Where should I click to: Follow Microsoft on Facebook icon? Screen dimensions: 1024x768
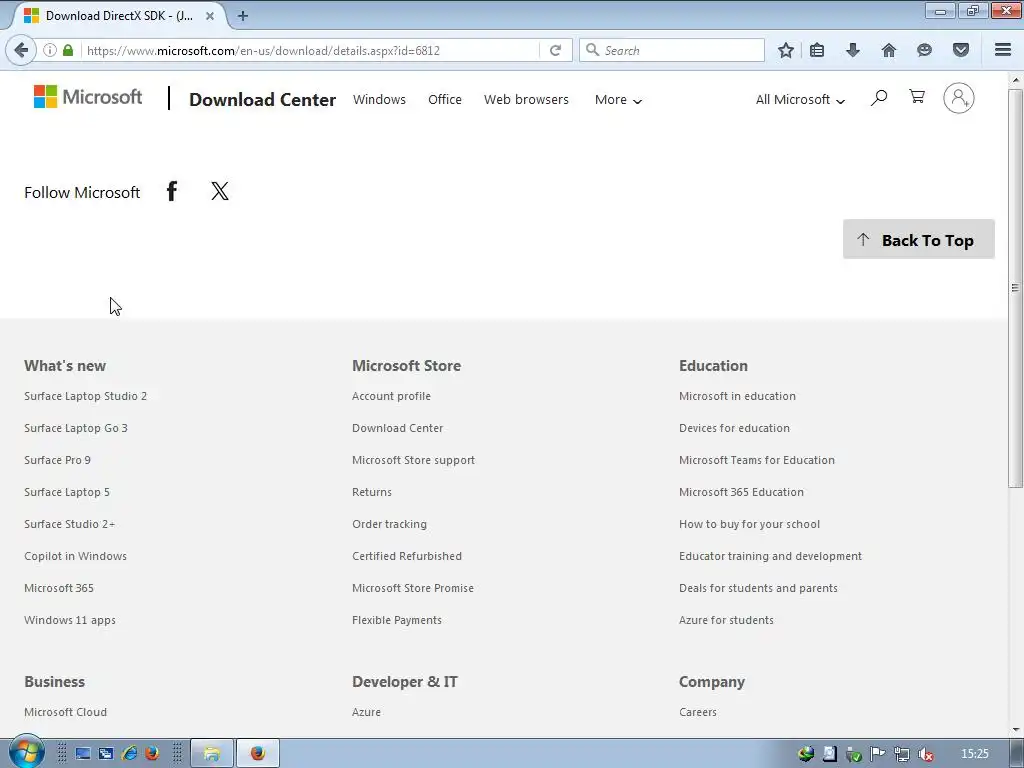(172, 191)
